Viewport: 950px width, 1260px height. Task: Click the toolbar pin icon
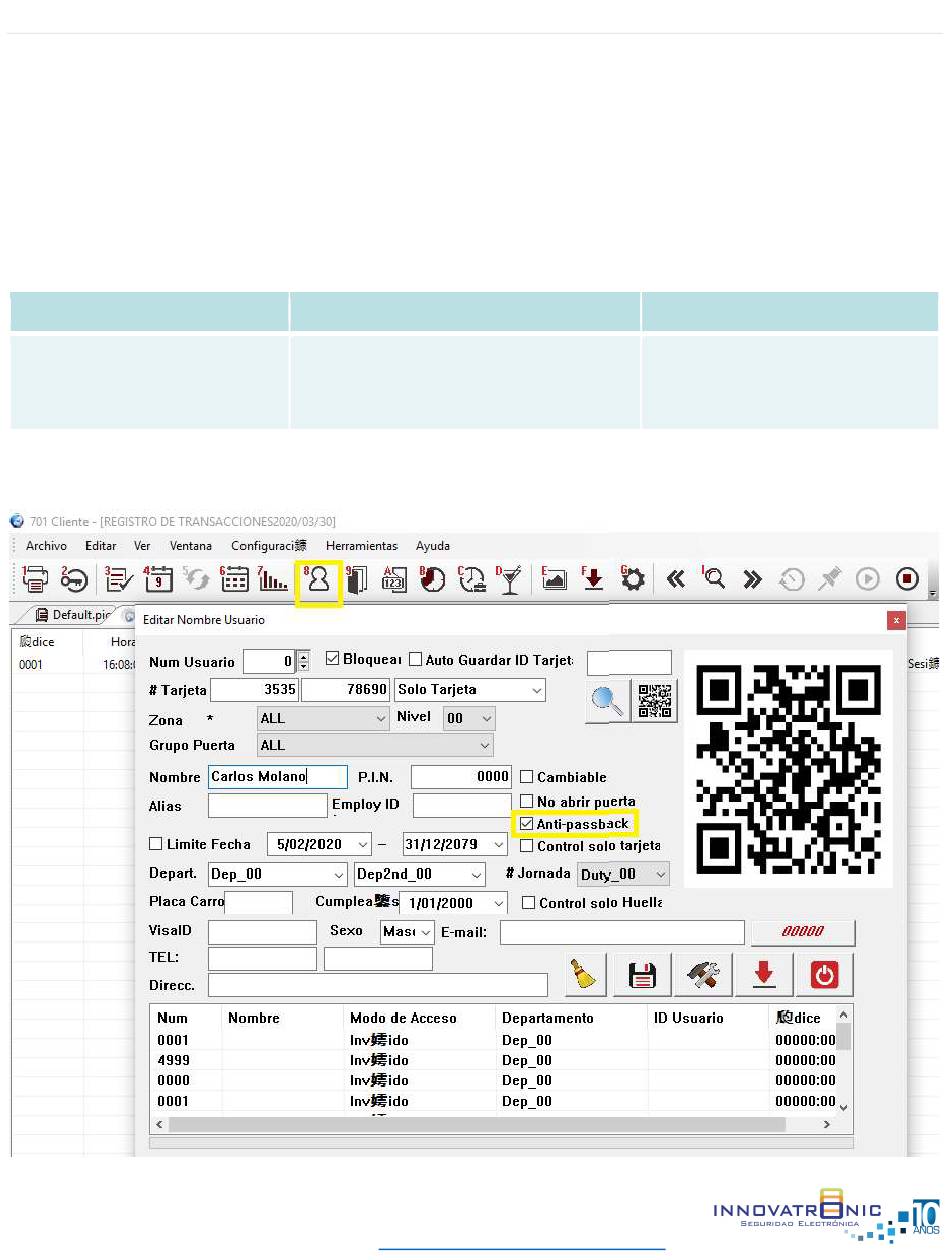point(829,580)
